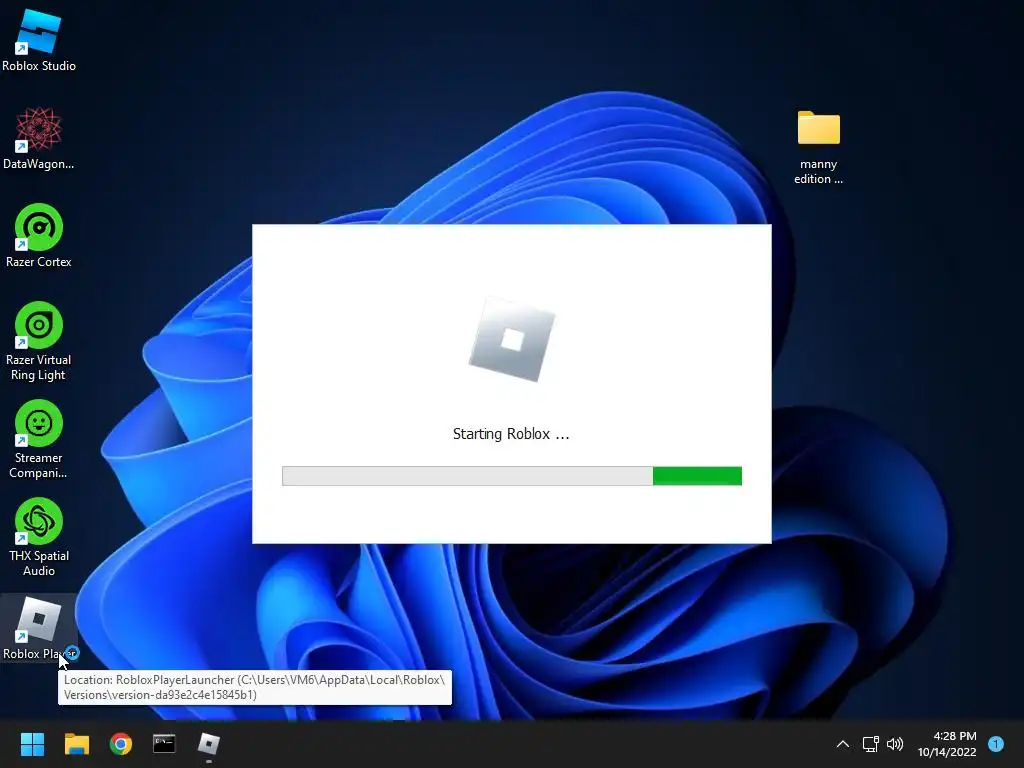Select the THX Spatial Audio shortcut
The image size is (1024, 768).
tap(39, 537)
